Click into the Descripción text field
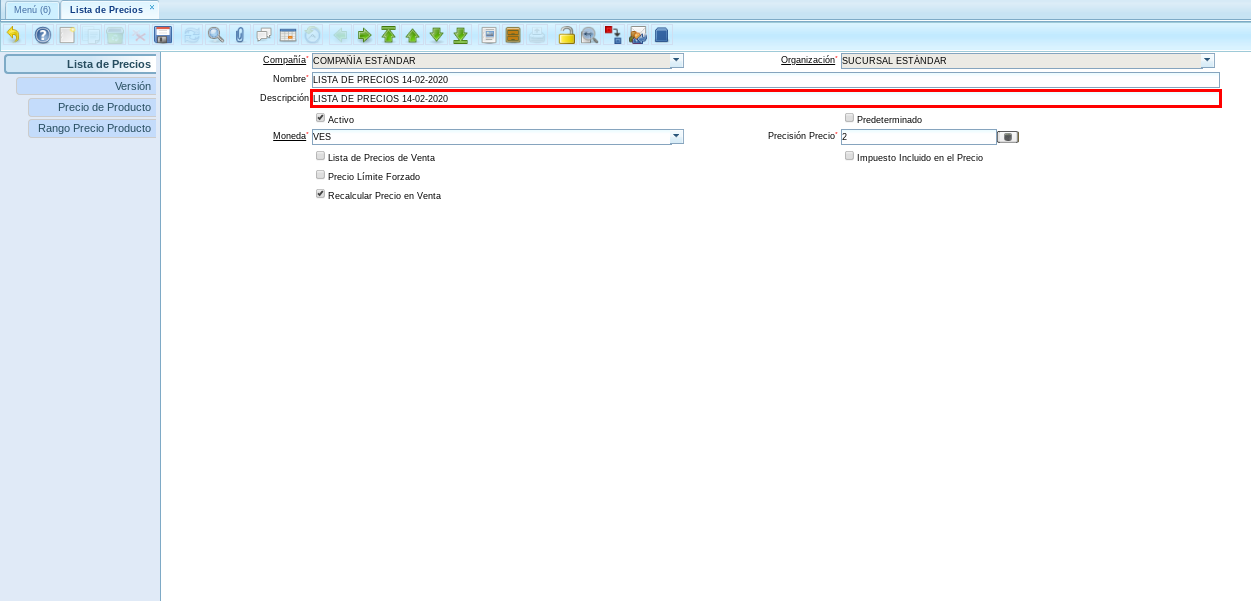Viewport: 1251px width, 601px height. point(766,99)
